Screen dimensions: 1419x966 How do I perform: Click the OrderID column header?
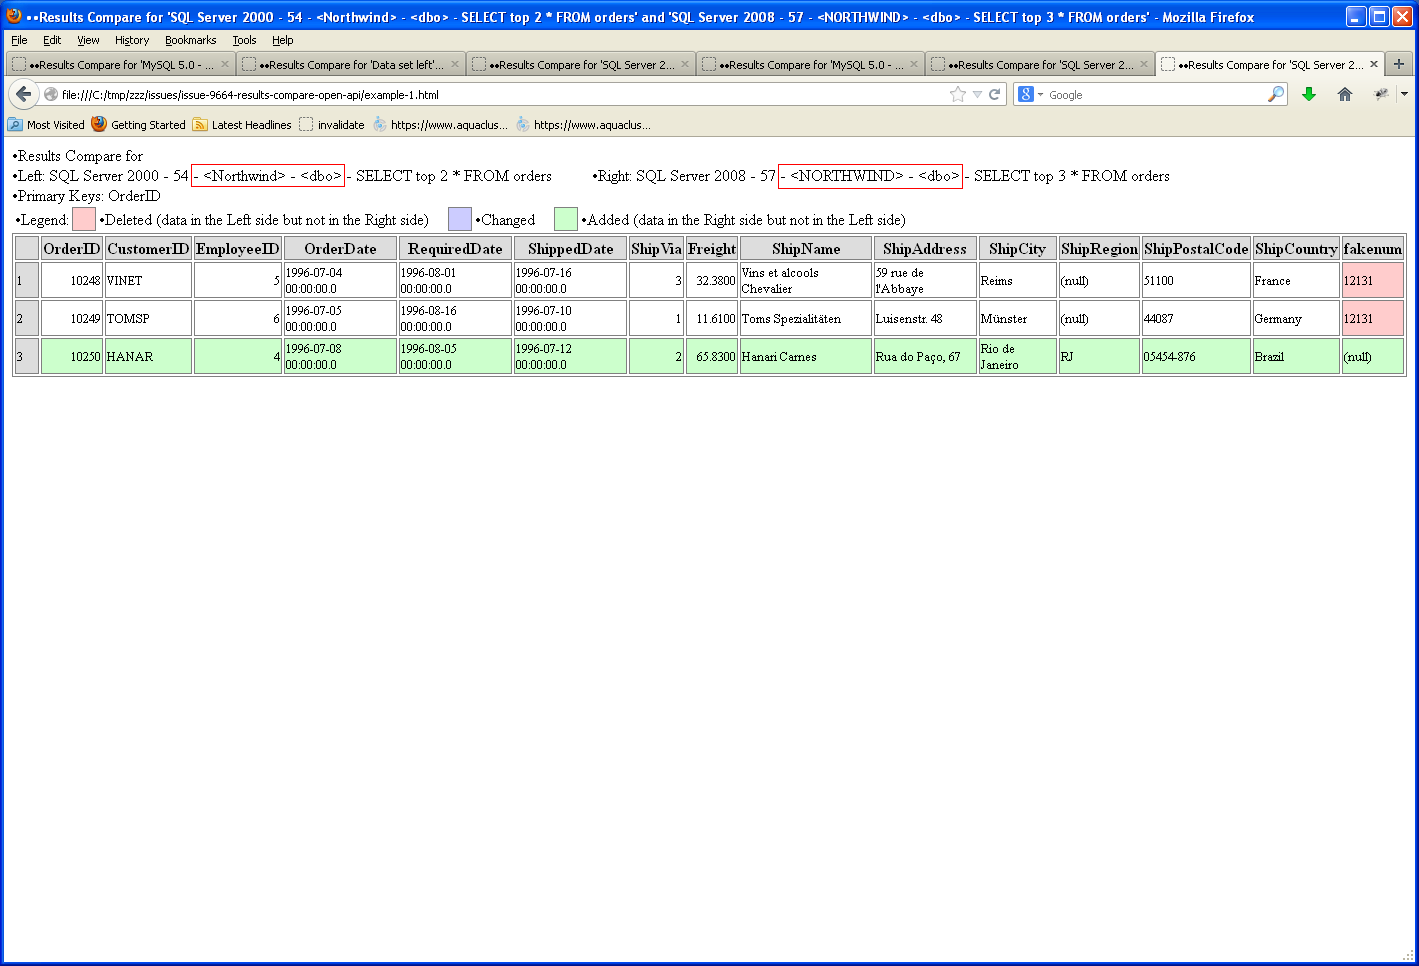pos(72,249)
